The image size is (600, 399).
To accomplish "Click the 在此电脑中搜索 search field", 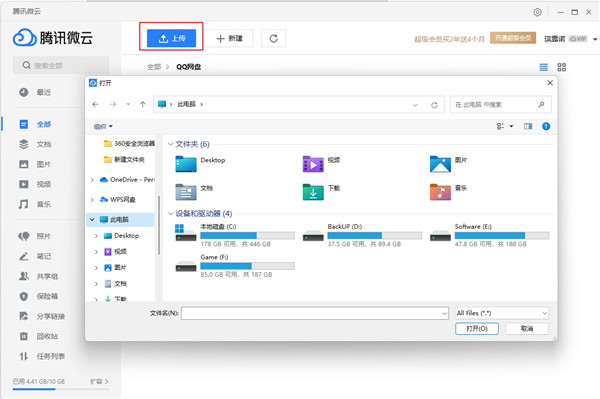I will (x=501, y=104).
